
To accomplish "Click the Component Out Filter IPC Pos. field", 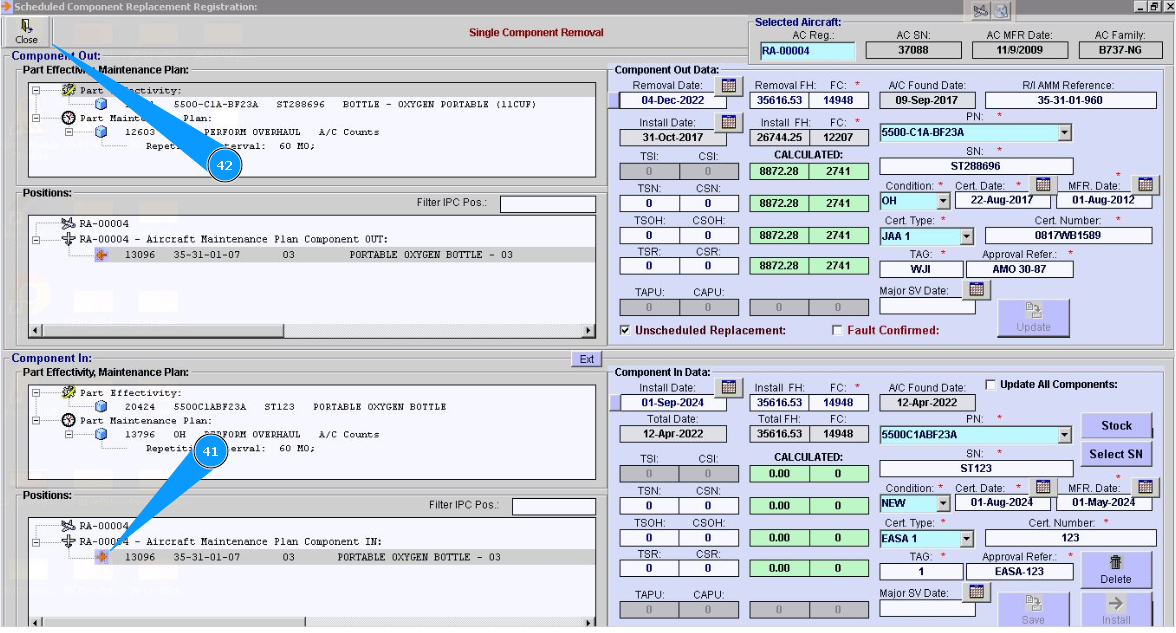I will coord(547,204).
